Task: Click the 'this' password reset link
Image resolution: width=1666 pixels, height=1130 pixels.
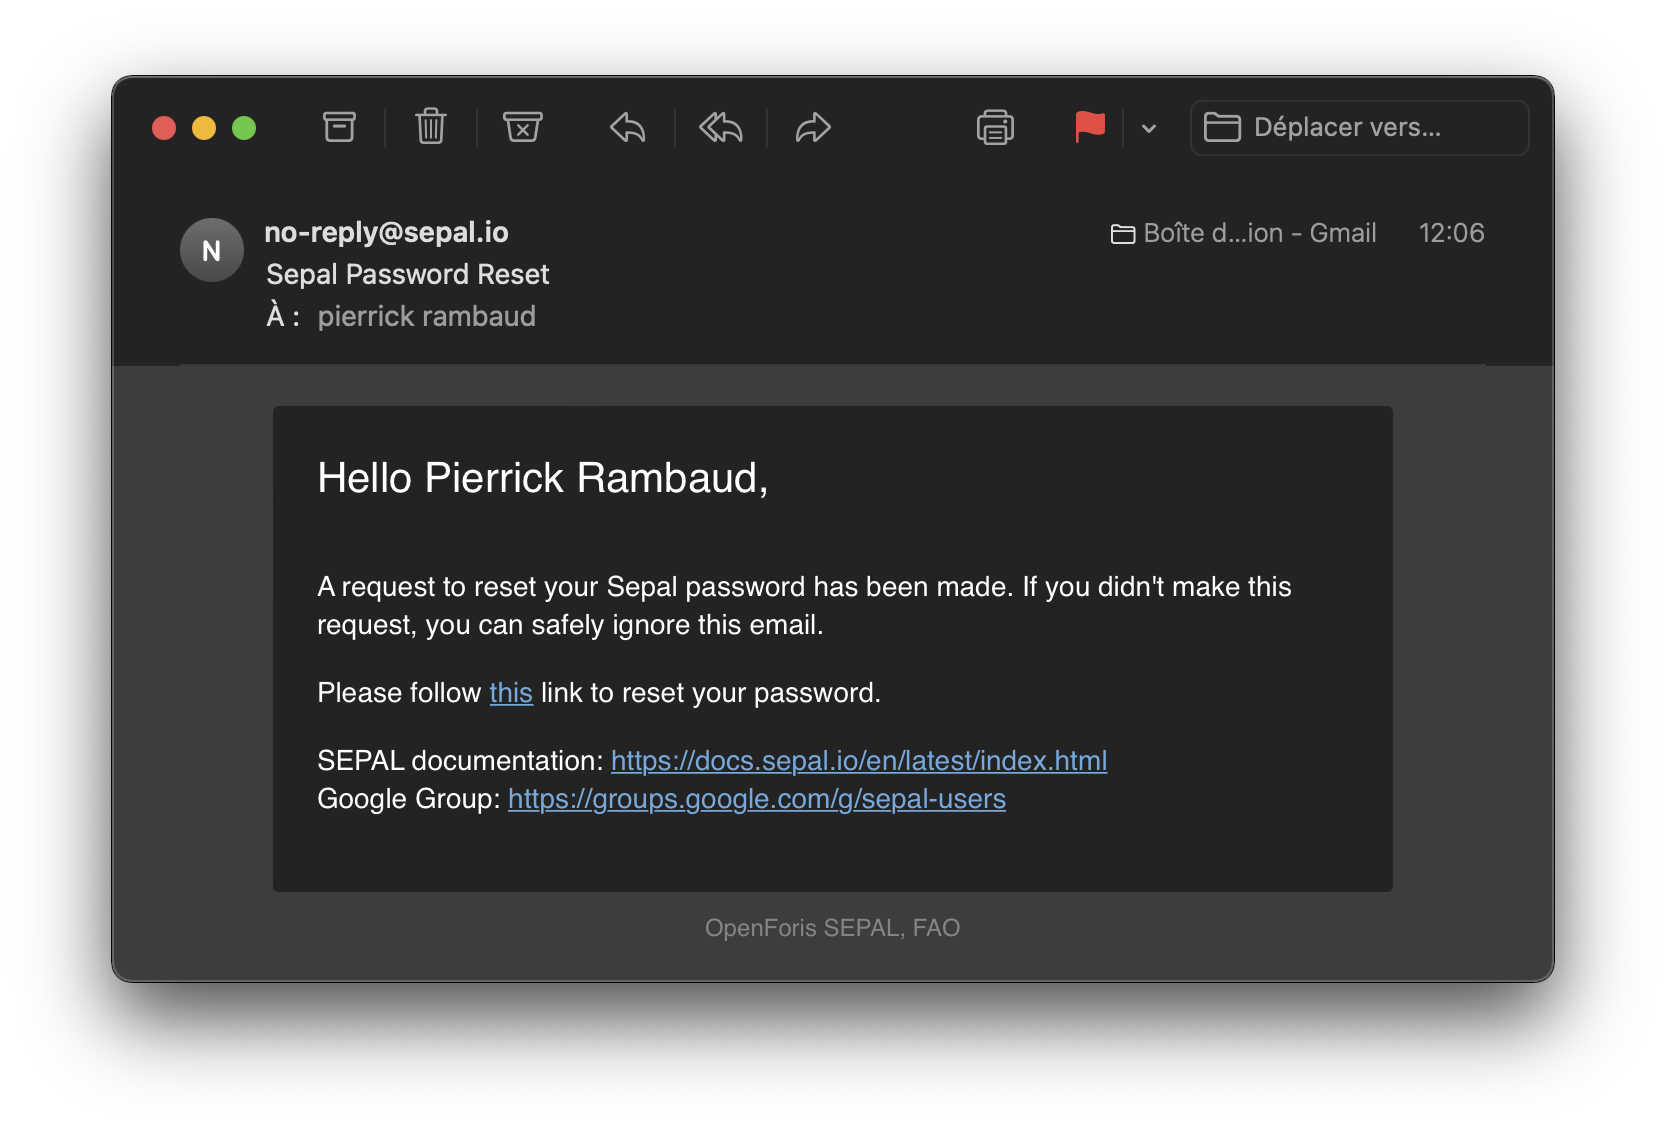Action: coord(510,693)
